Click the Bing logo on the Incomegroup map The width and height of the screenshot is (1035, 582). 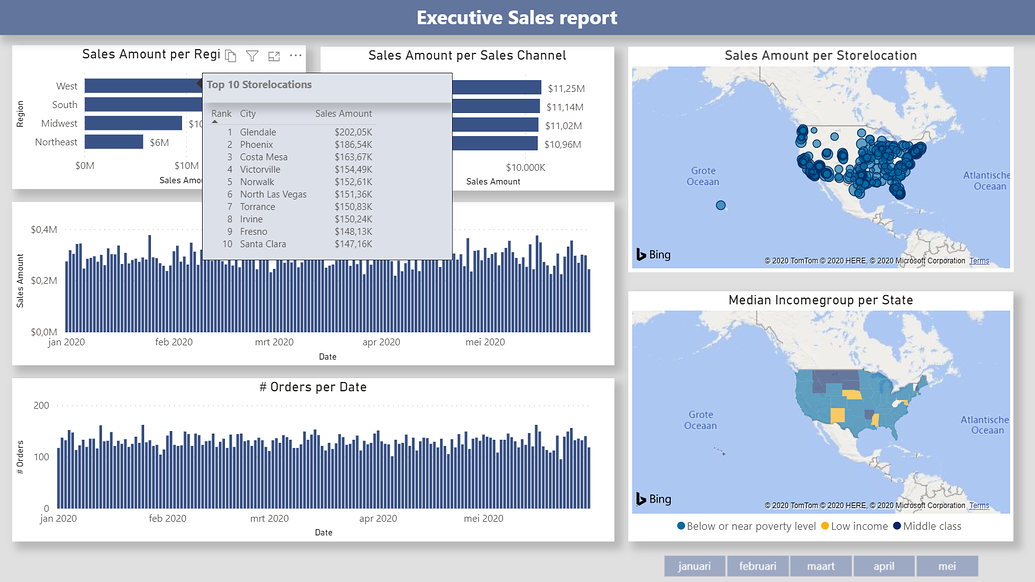(652, 499)
